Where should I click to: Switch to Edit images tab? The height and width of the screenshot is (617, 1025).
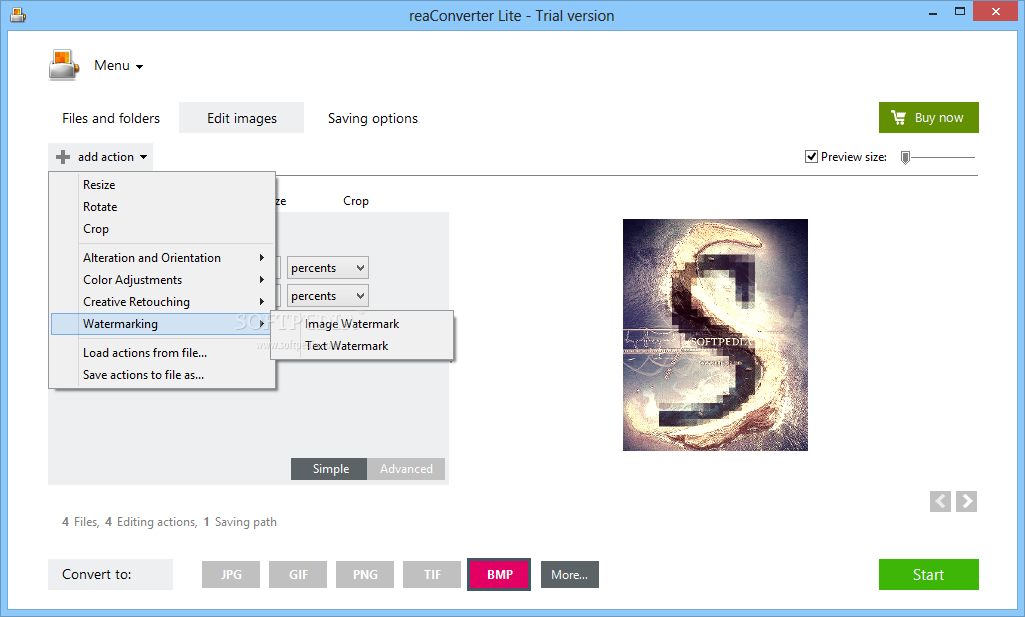click(242, 118)
